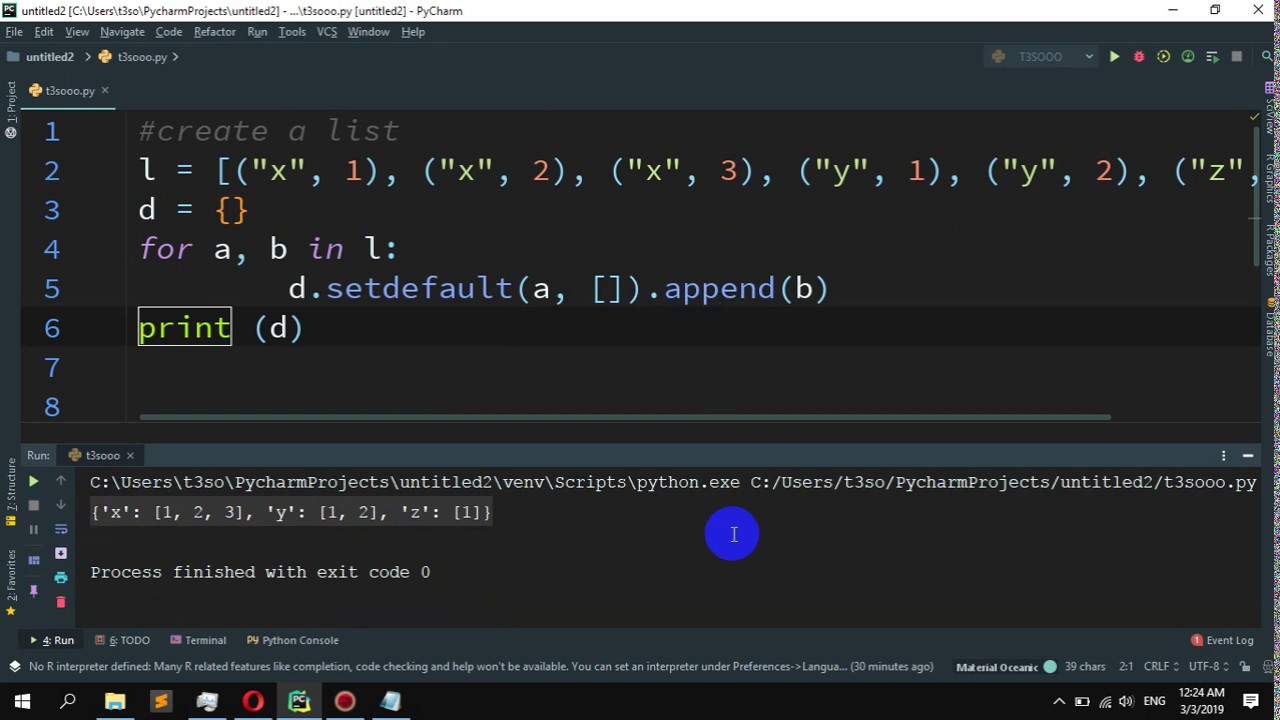Click the Material Oceanic theme indicator
Screen dimensions: 1280x720
[1006, 667]
